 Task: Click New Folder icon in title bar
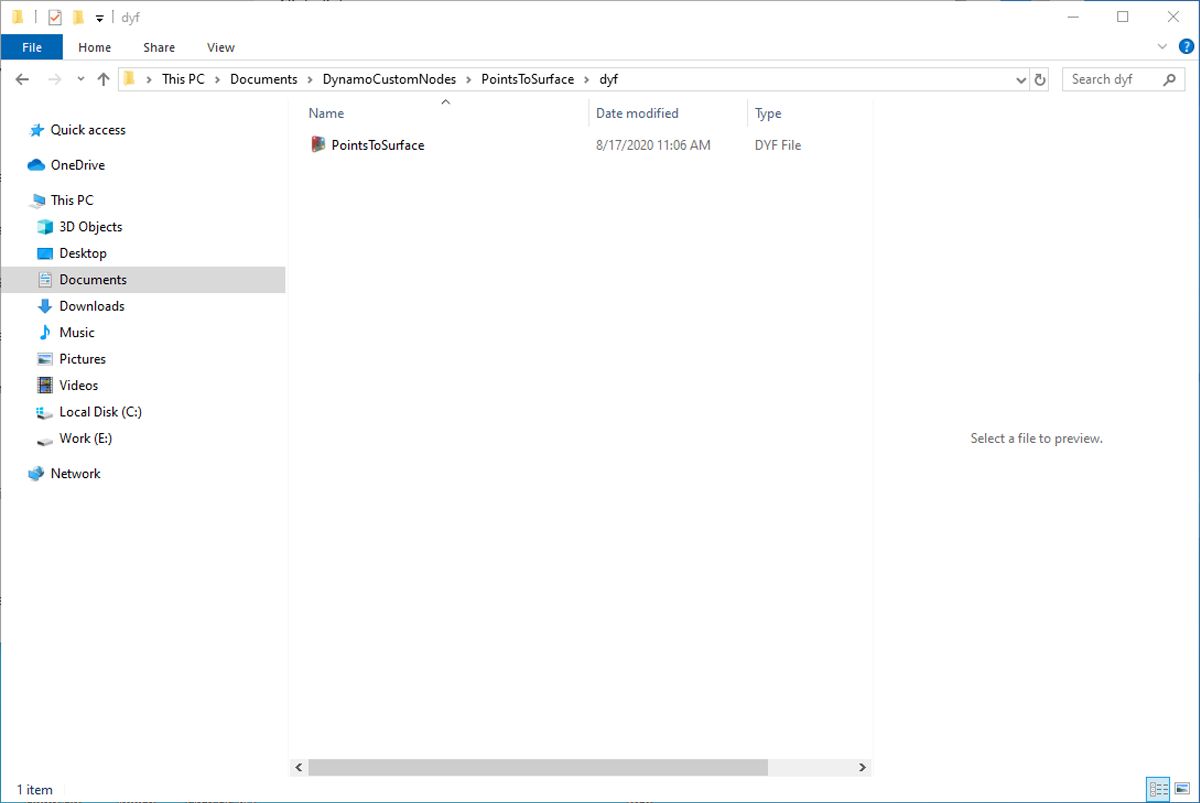pos(78,18)
